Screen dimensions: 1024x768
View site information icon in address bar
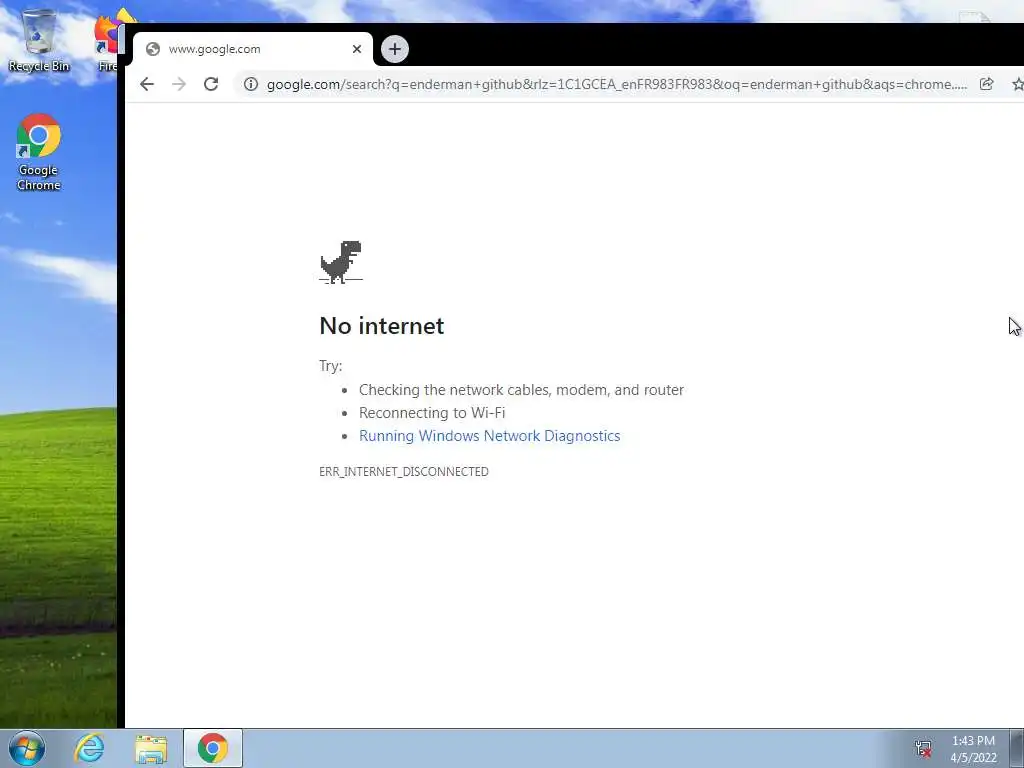coord(251,84)
